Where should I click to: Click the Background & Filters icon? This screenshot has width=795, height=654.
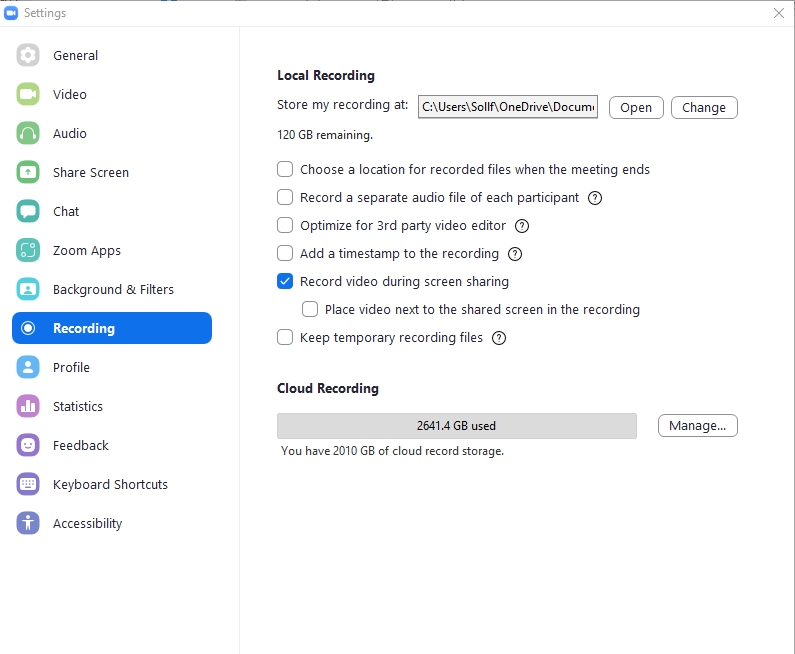[28, 290]
